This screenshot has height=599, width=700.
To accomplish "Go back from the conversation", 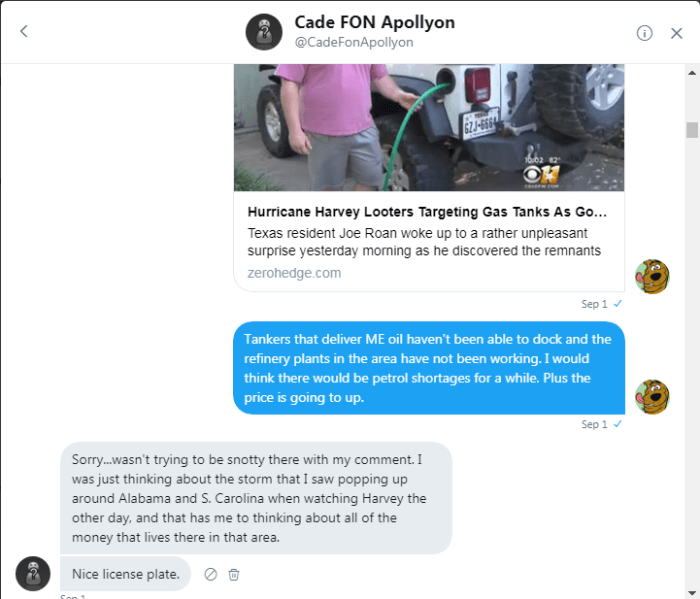I will [x=24, y=32].
